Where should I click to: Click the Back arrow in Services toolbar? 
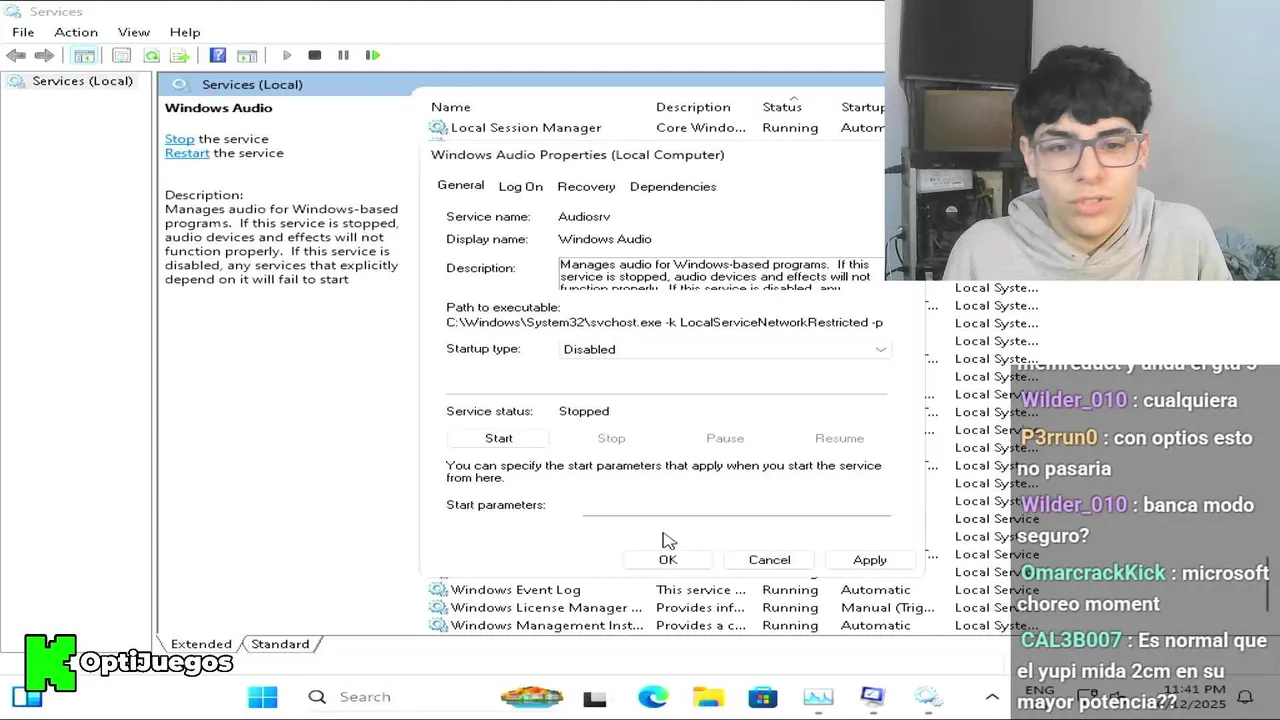[x=16, y=55]
